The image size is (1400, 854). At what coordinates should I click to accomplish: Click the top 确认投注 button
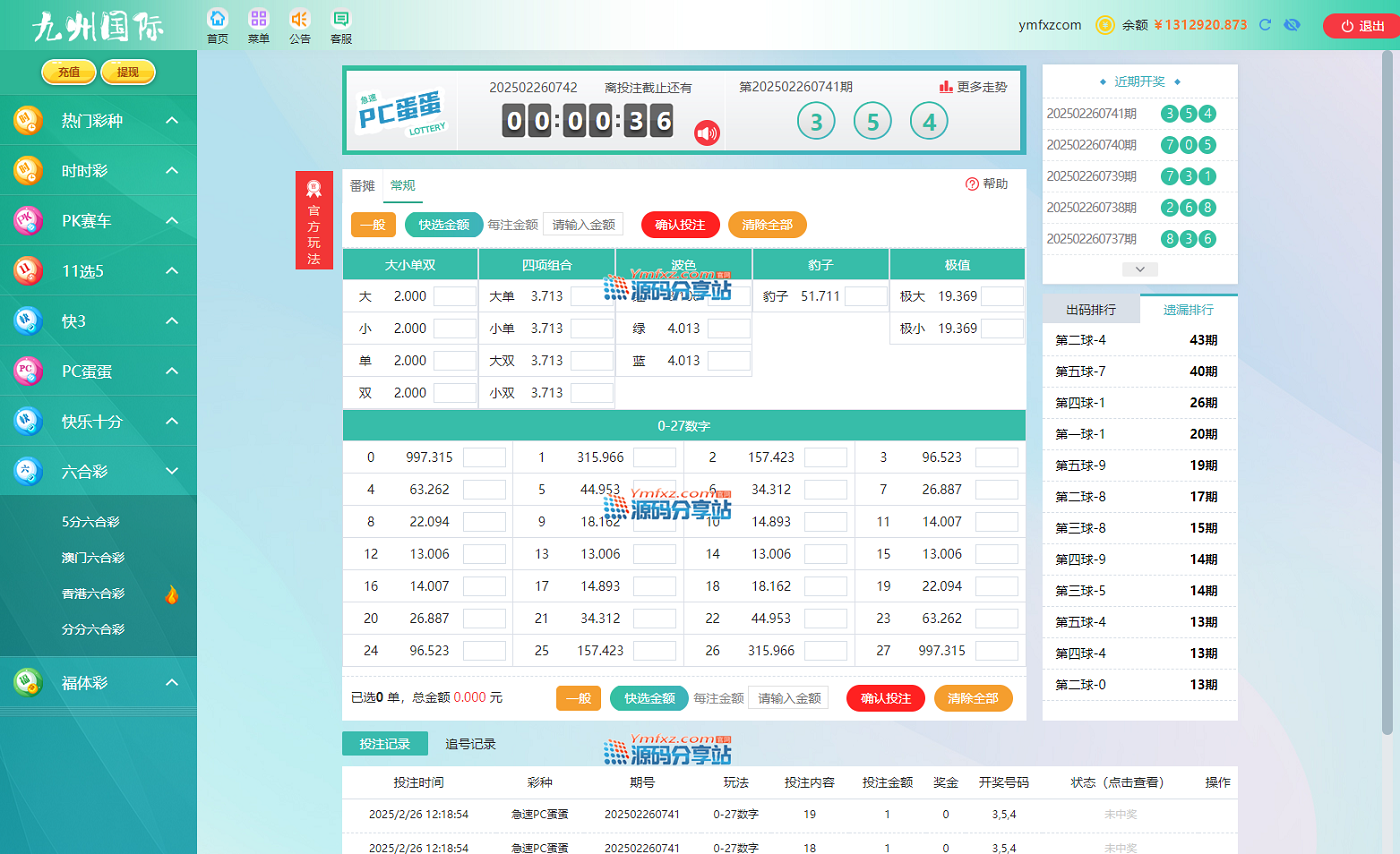(680, 225)
